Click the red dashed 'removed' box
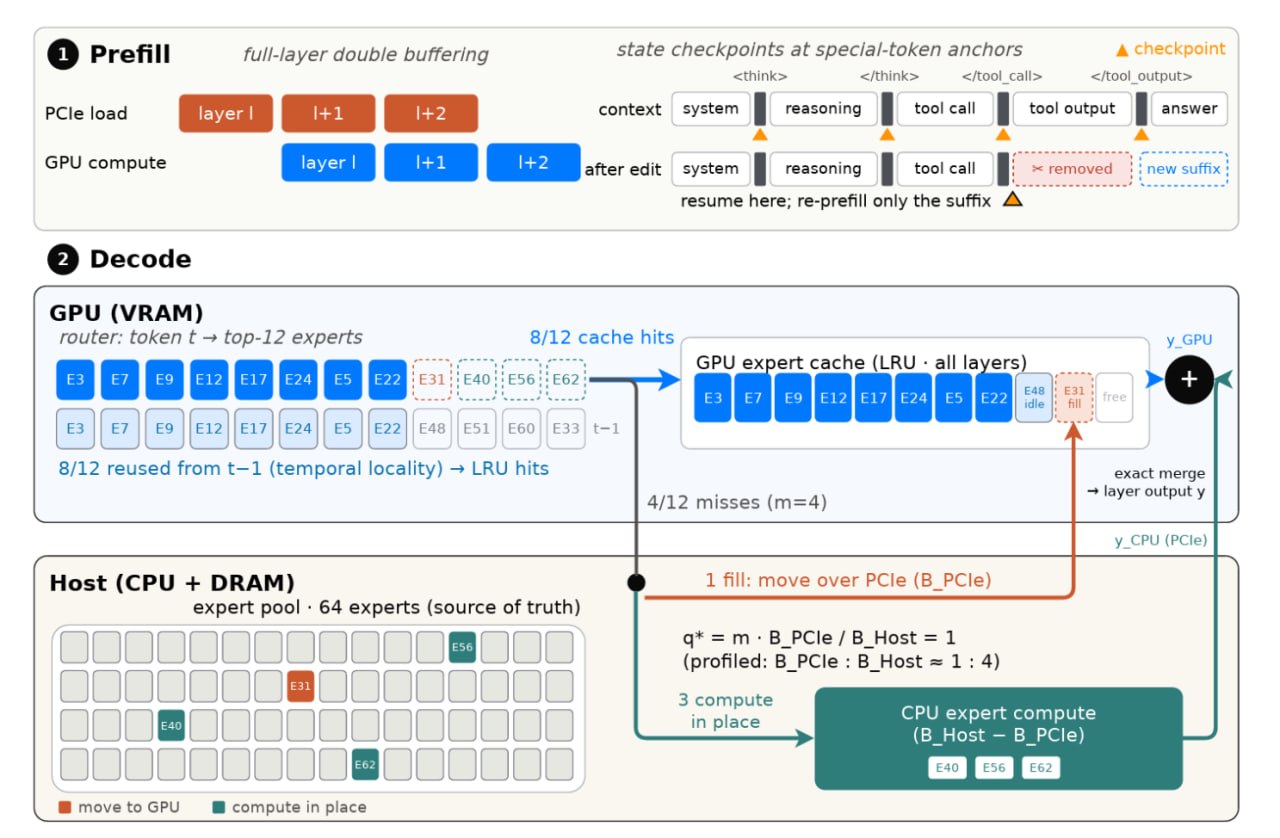 click(1072, 169)
